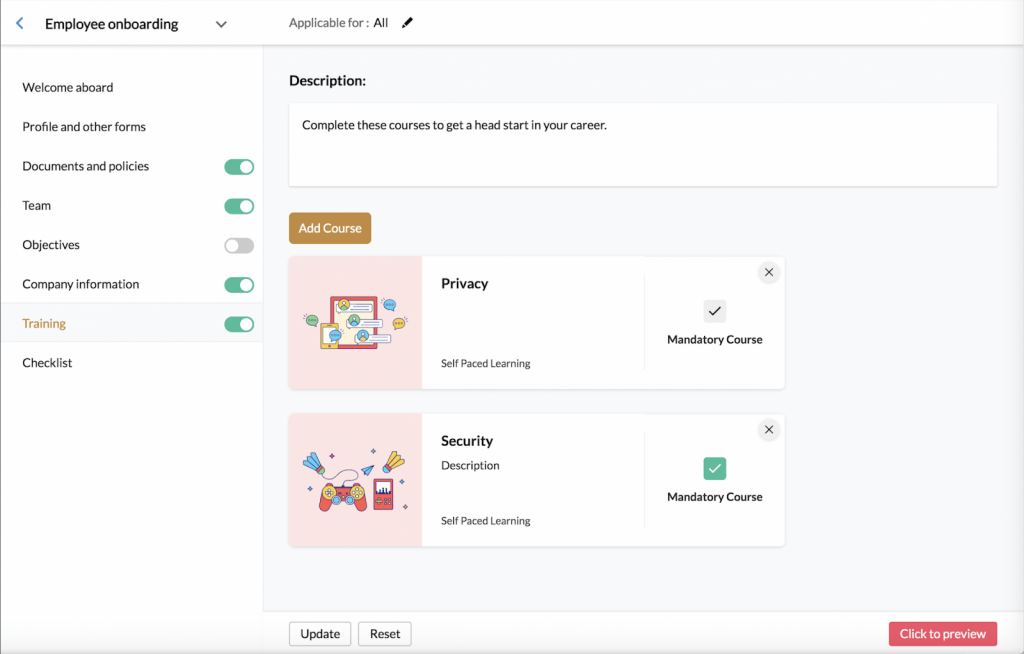Open Profile and other forms section
Screen dimensions: 1024x654
click(84, 127)
